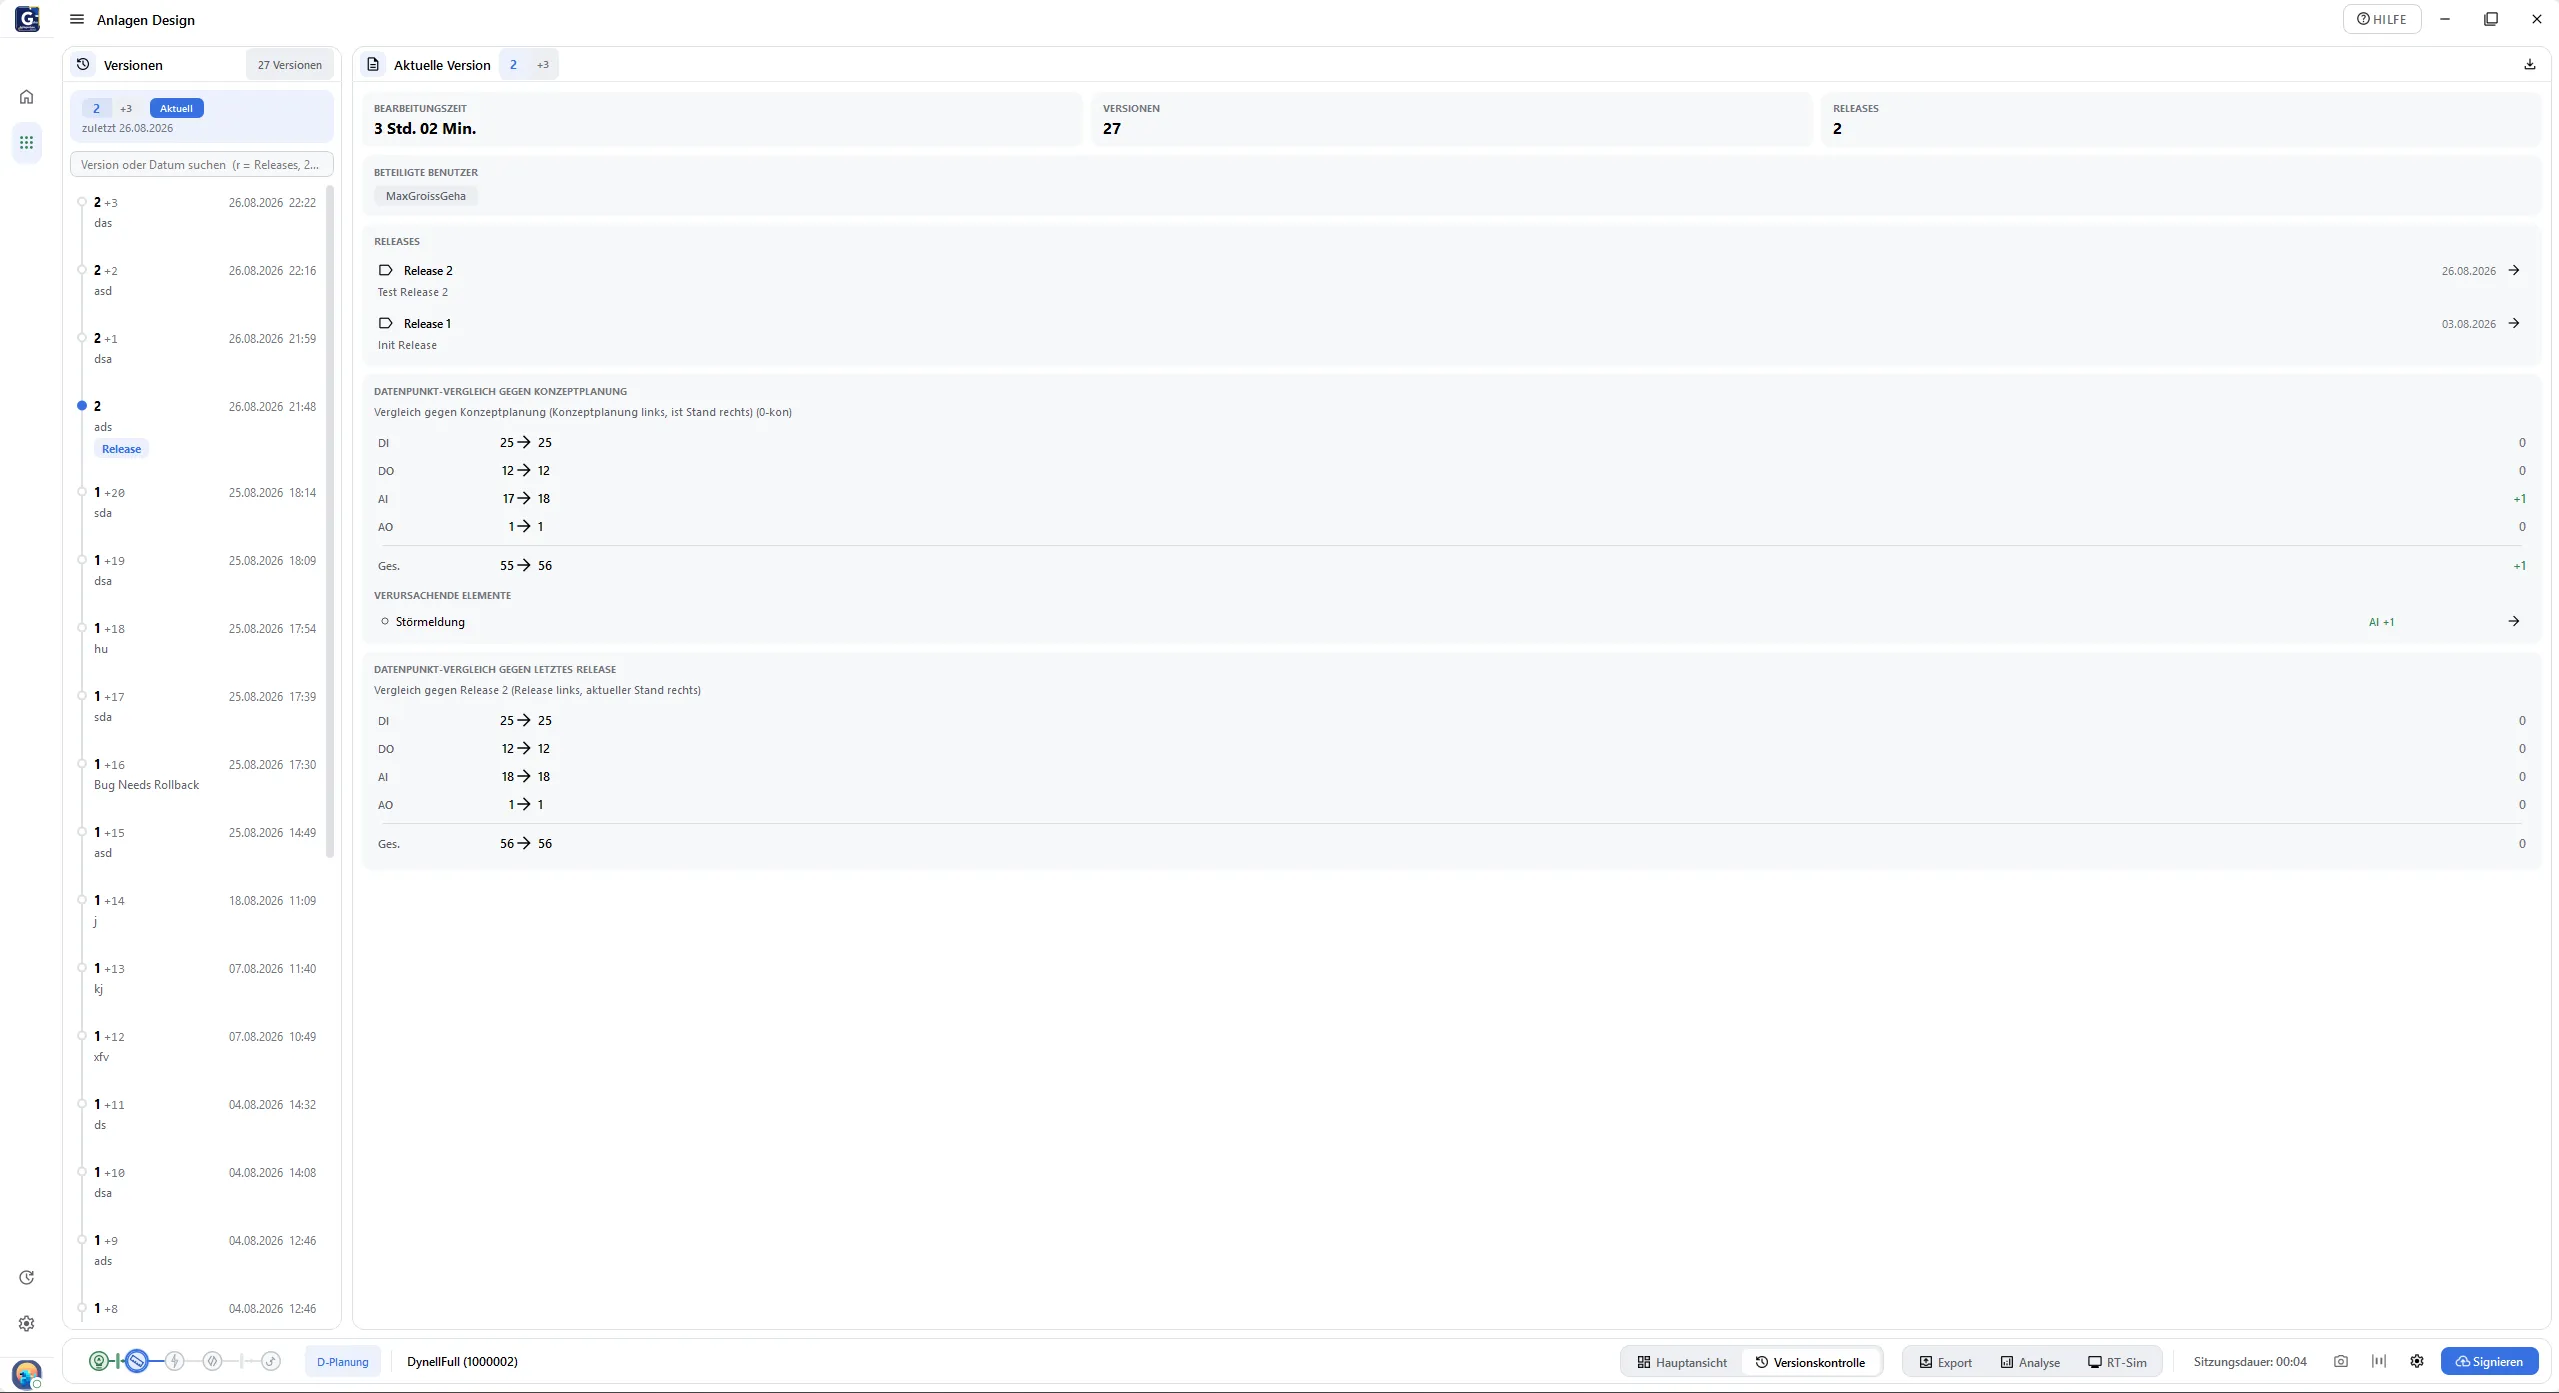Switch to Versionskontrolle view
This screenshot has width=2559, height=1393.
(x=1810, y=1362)
